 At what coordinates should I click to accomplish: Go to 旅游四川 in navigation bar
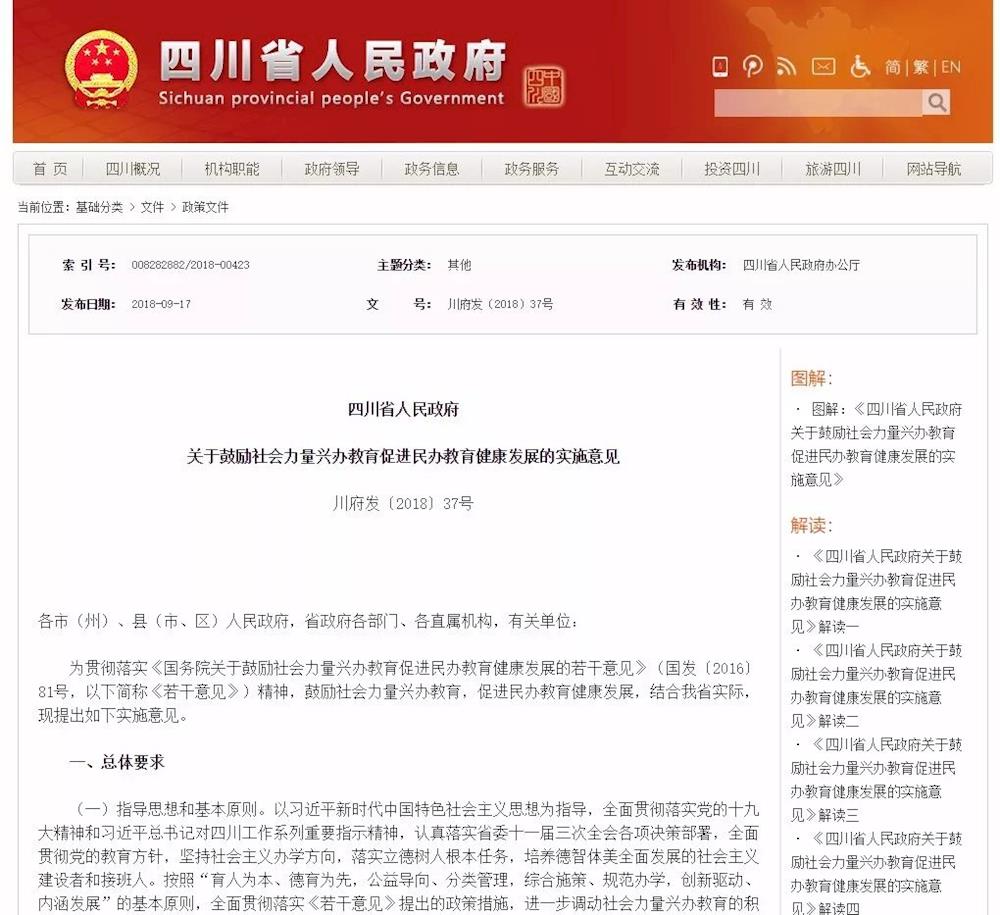coord(833,169)
